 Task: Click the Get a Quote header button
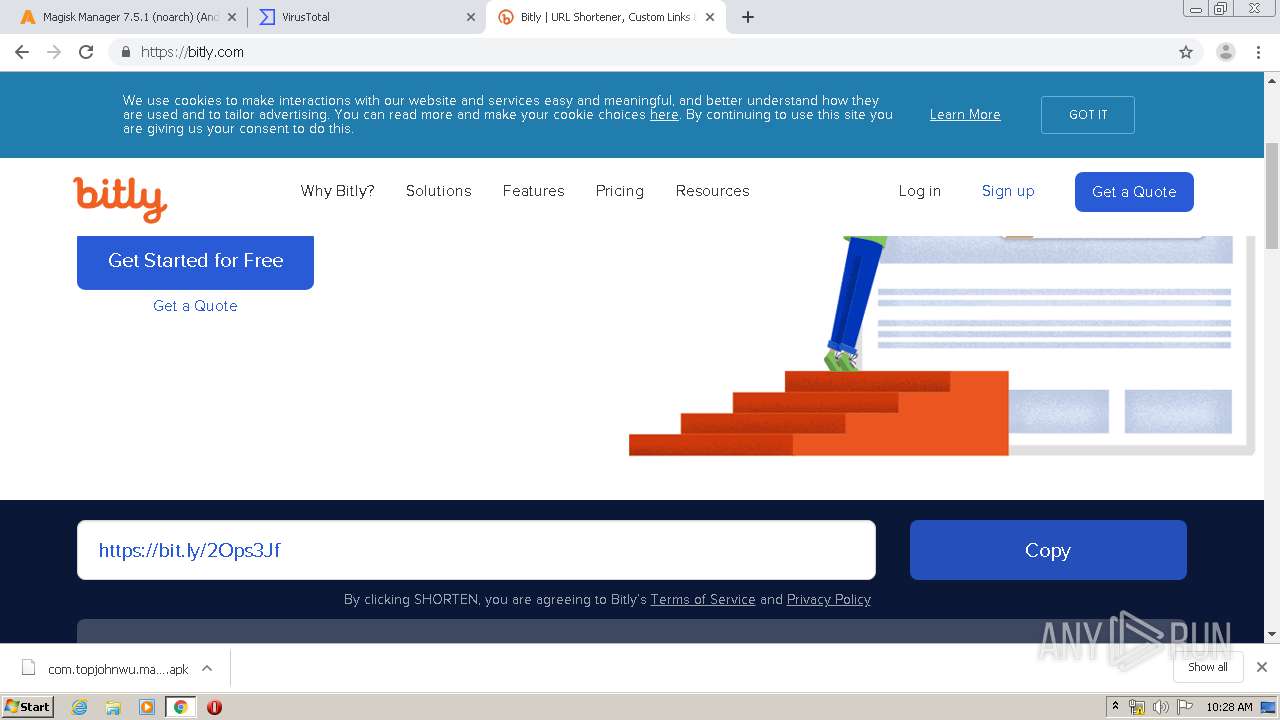pyautogui.click(x=1134, y=192)
